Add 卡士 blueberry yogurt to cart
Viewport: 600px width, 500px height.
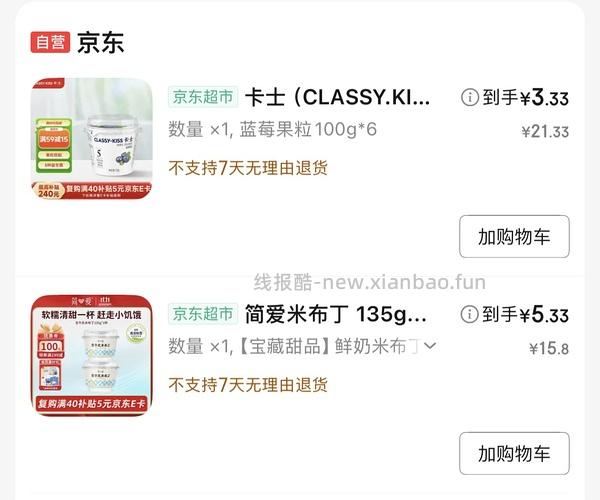[x=514, y=236]
